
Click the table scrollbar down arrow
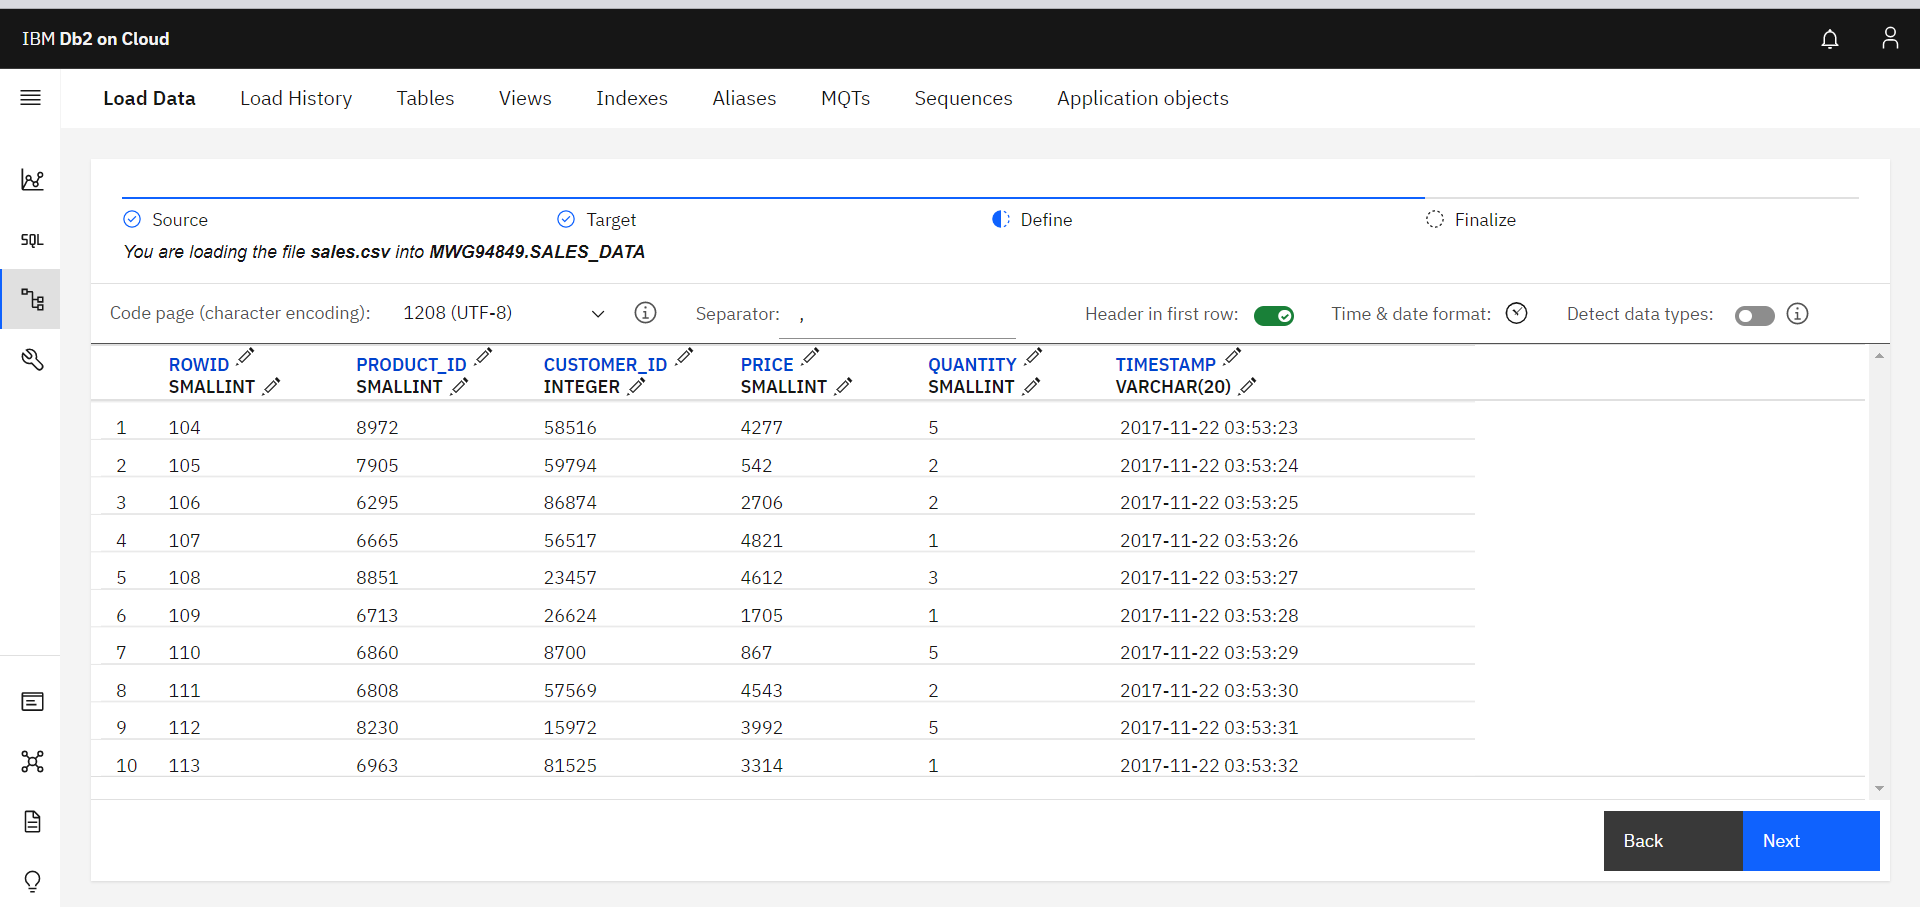click(x=1880, y=788)
